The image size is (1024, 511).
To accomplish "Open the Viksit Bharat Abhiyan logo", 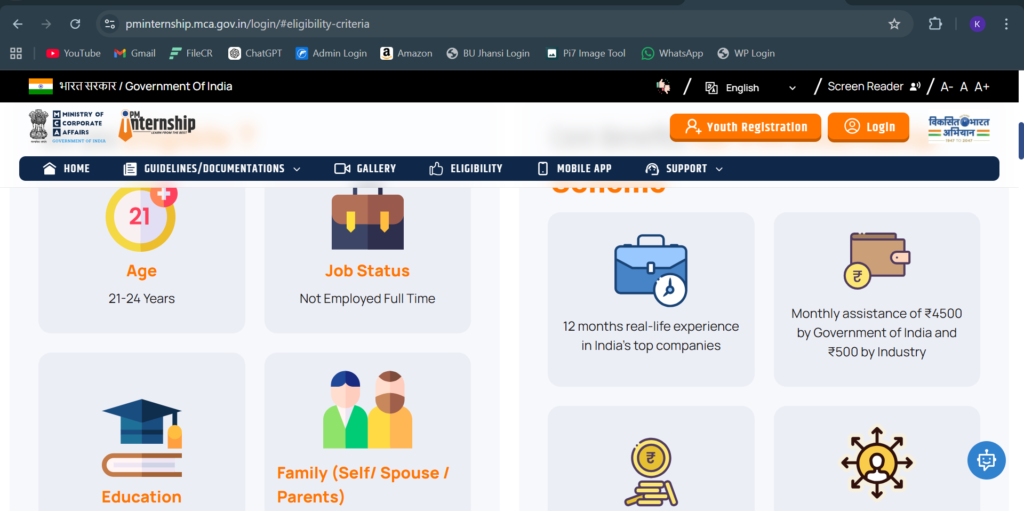I will (958, 128).
